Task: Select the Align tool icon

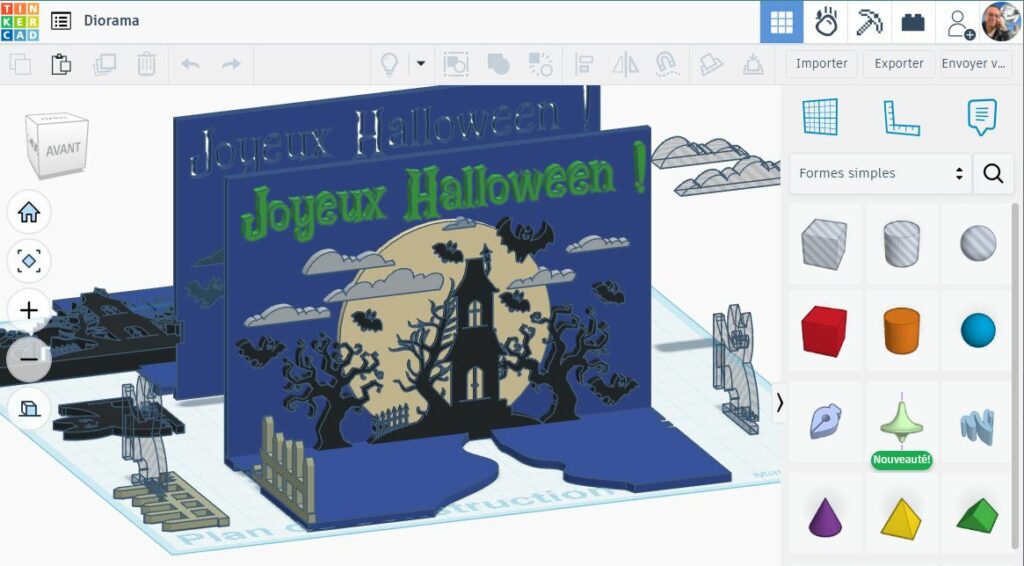Action: coord(583,65)
